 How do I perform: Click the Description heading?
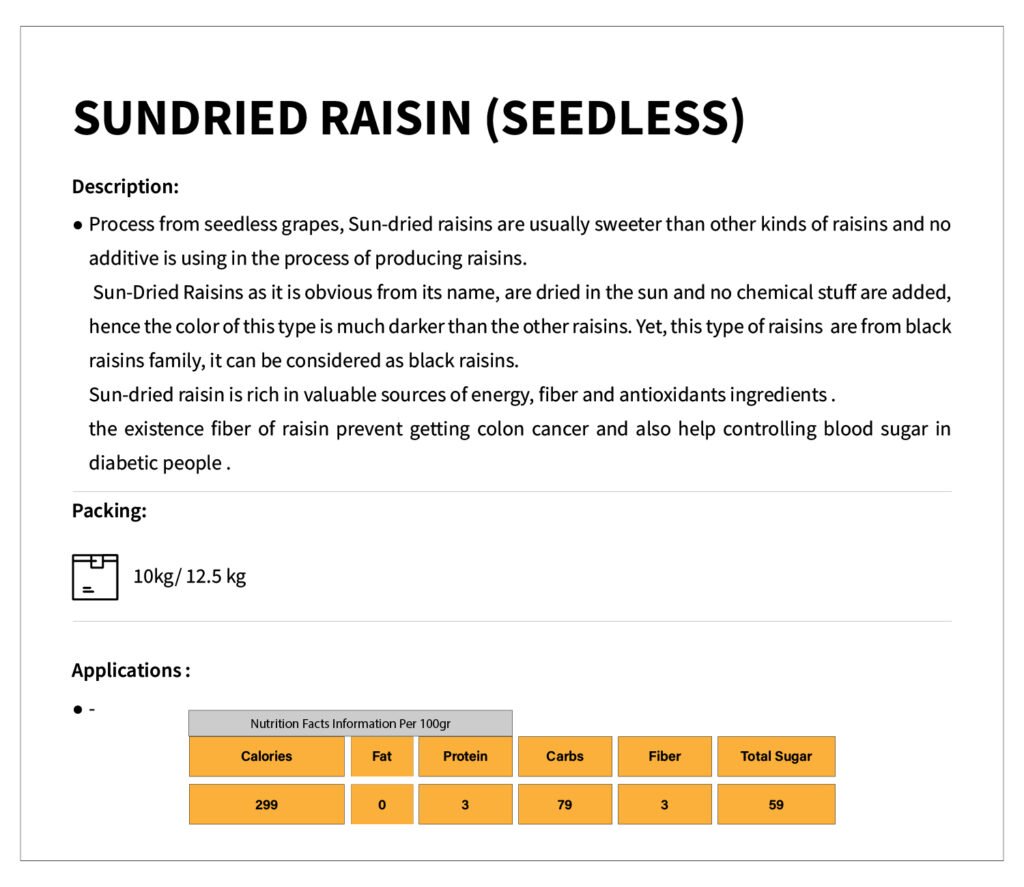[125, 186]
